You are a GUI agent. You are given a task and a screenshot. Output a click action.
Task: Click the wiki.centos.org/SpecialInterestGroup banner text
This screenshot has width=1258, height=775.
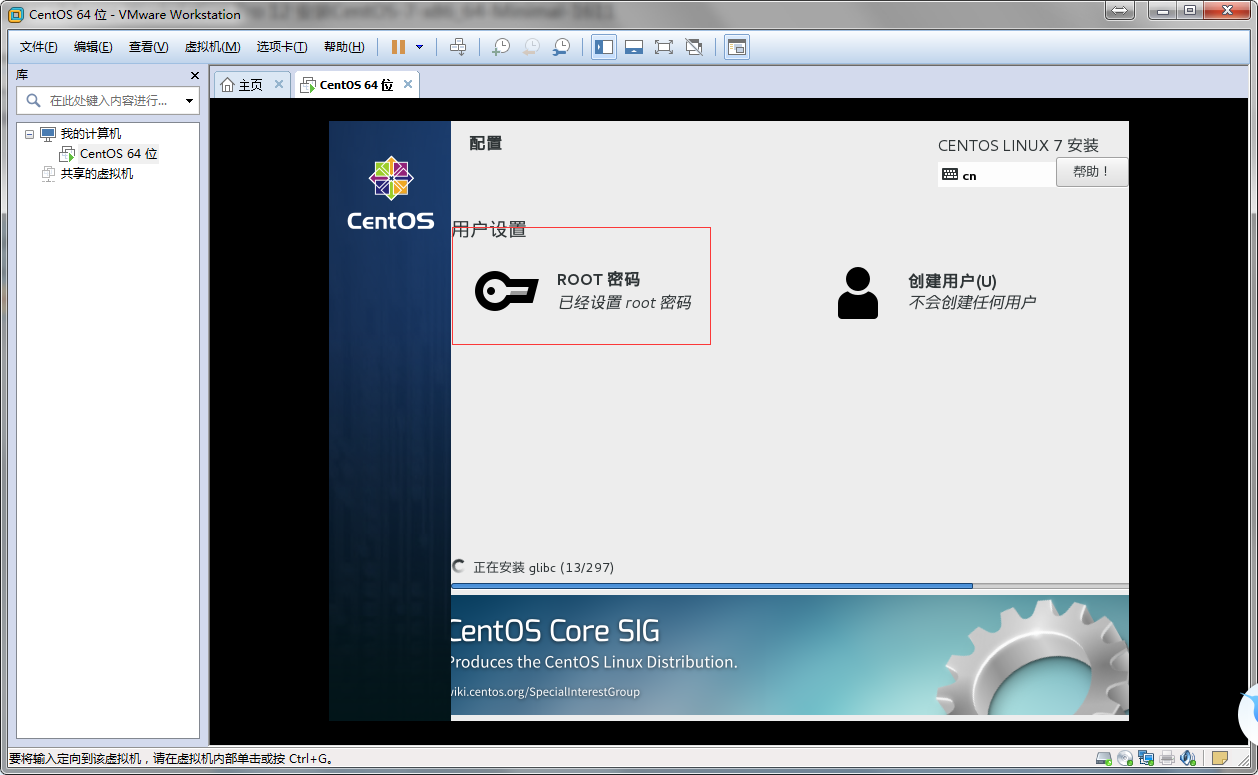(545, 692)
